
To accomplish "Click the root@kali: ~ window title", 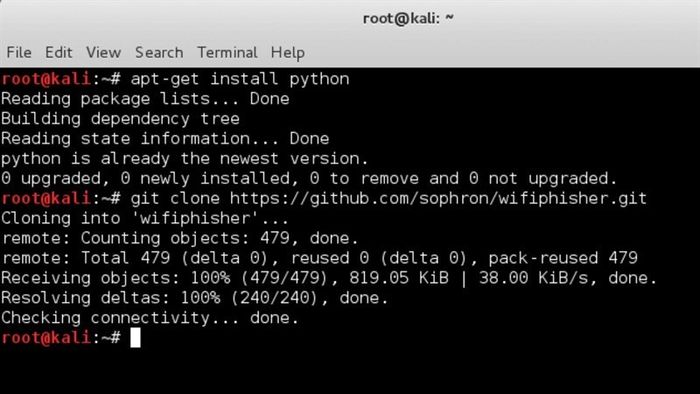I will (408, 19).
